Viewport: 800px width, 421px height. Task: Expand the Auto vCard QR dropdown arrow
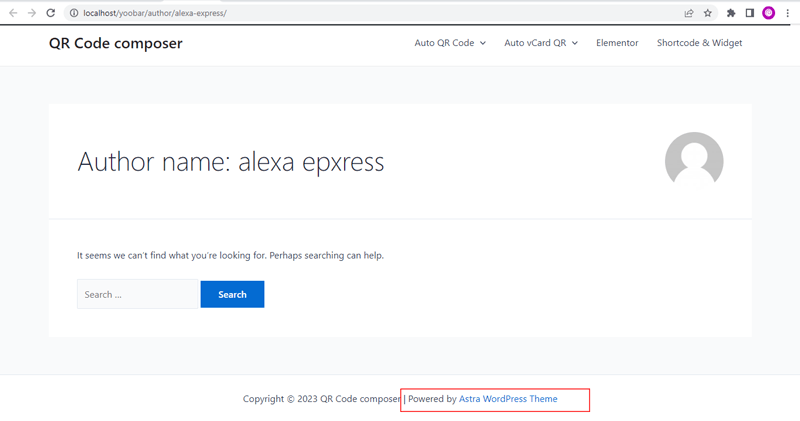(575, 43)
